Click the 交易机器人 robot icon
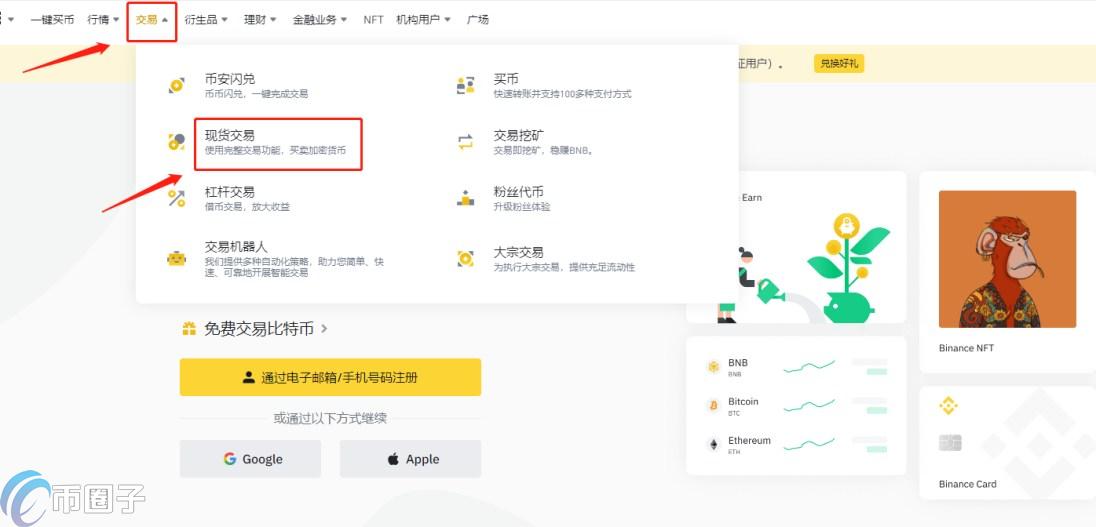 pos(176,259)
